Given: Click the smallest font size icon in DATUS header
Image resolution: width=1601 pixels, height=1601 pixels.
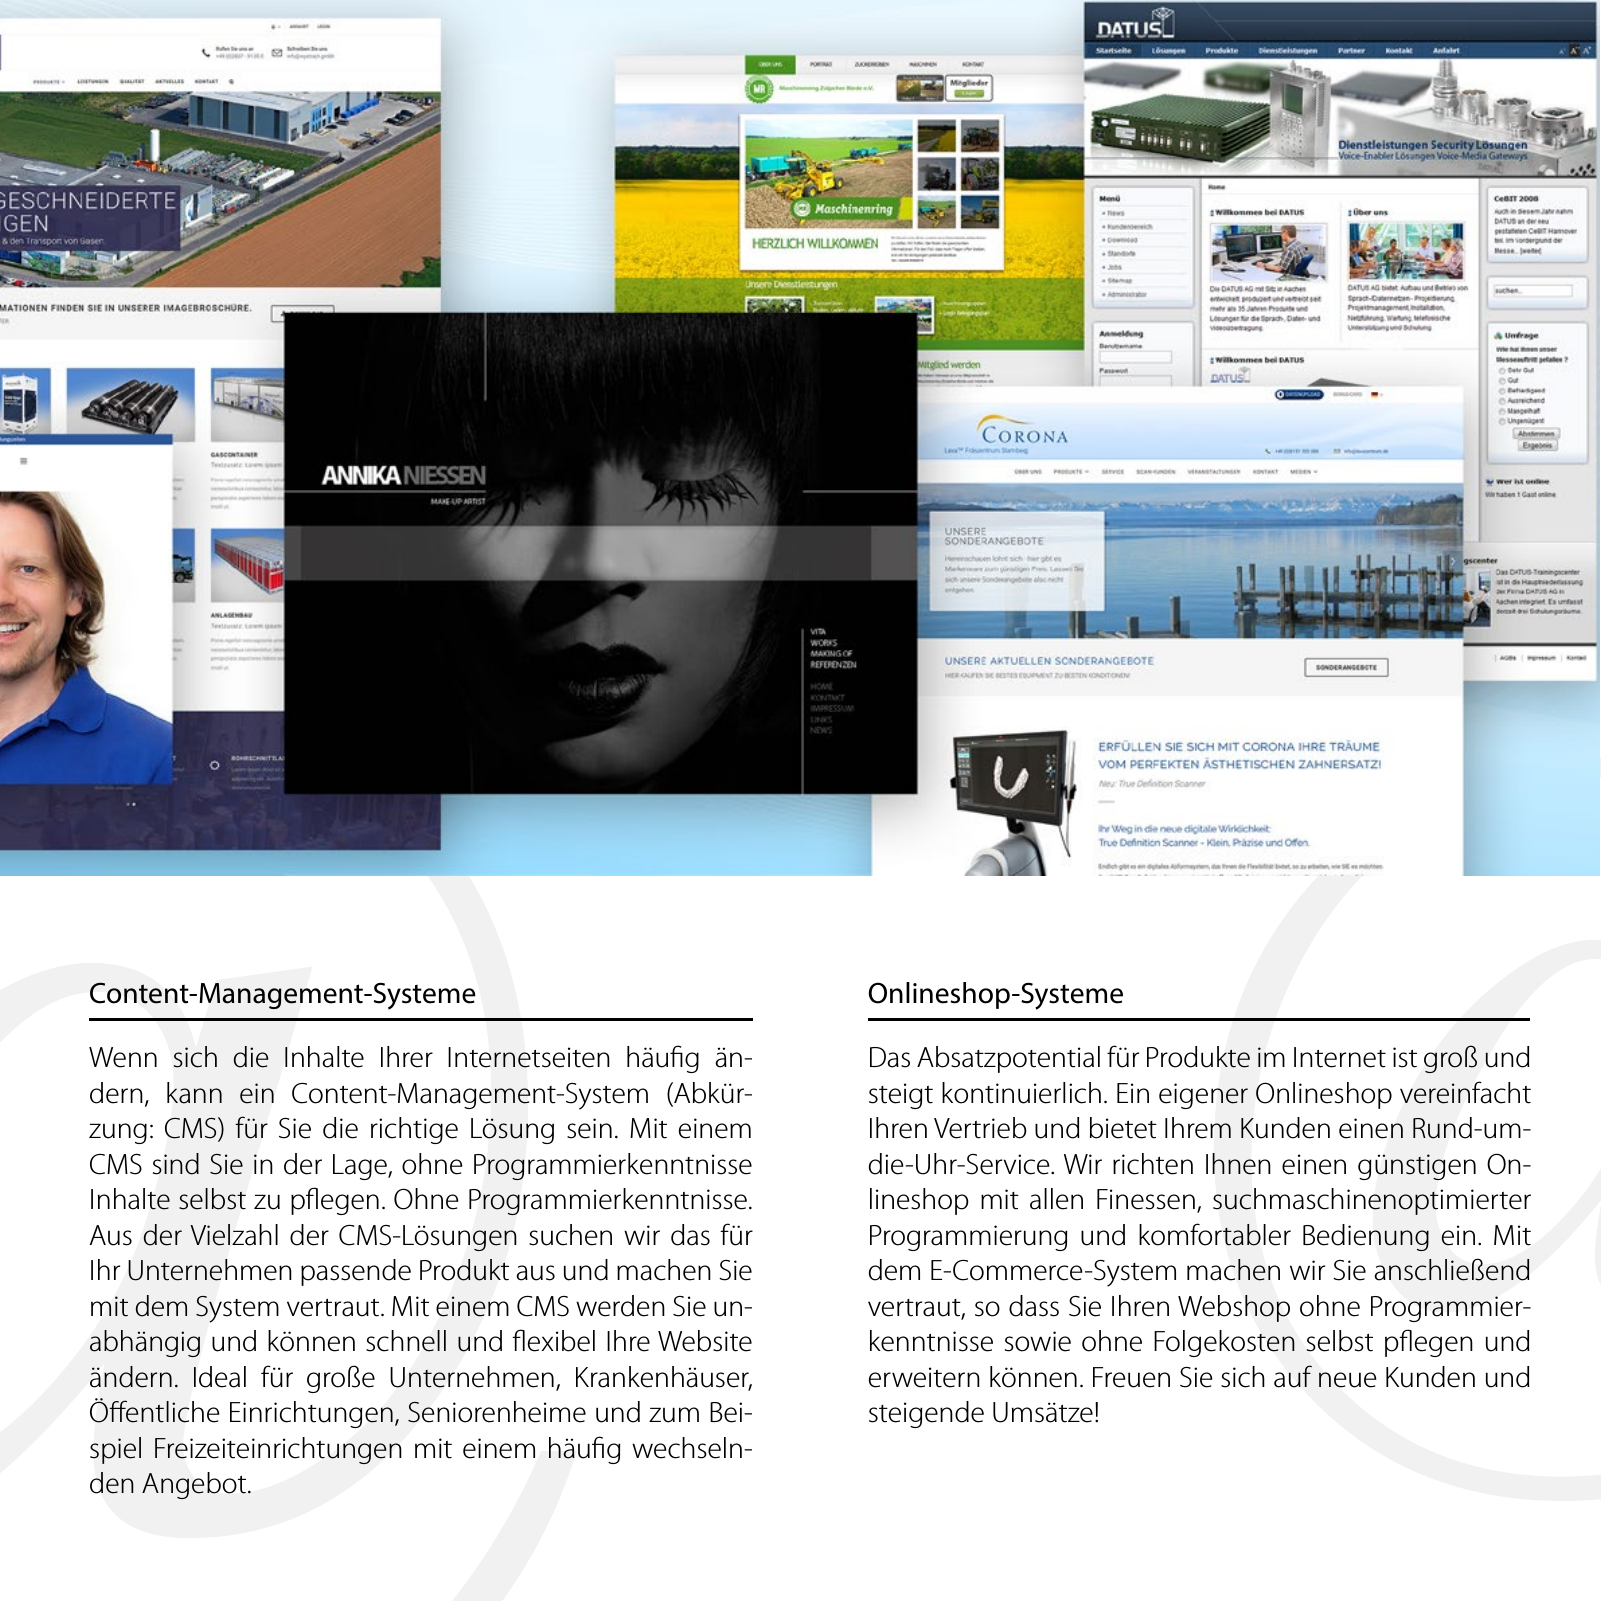Looking at the screenshot, I should tap(1562, 51).
